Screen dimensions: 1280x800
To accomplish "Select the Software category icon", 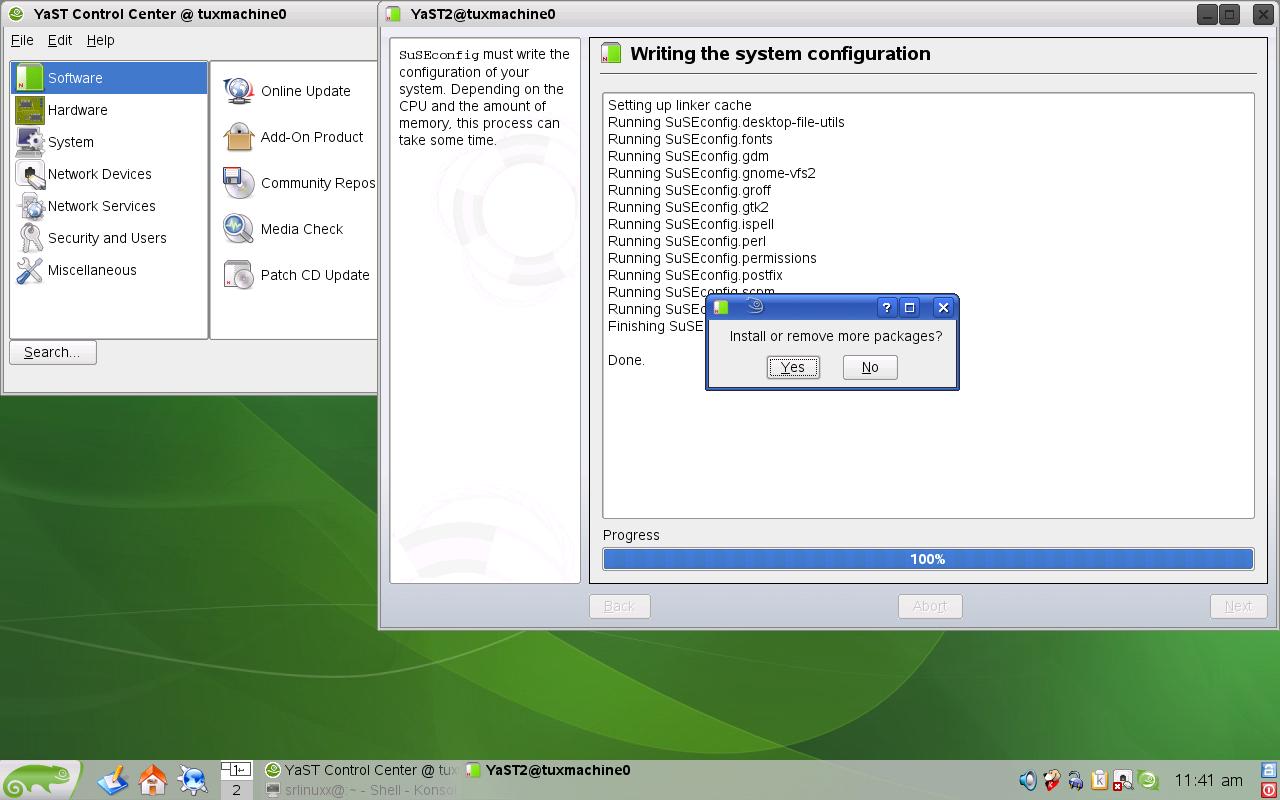I will 29,78.
